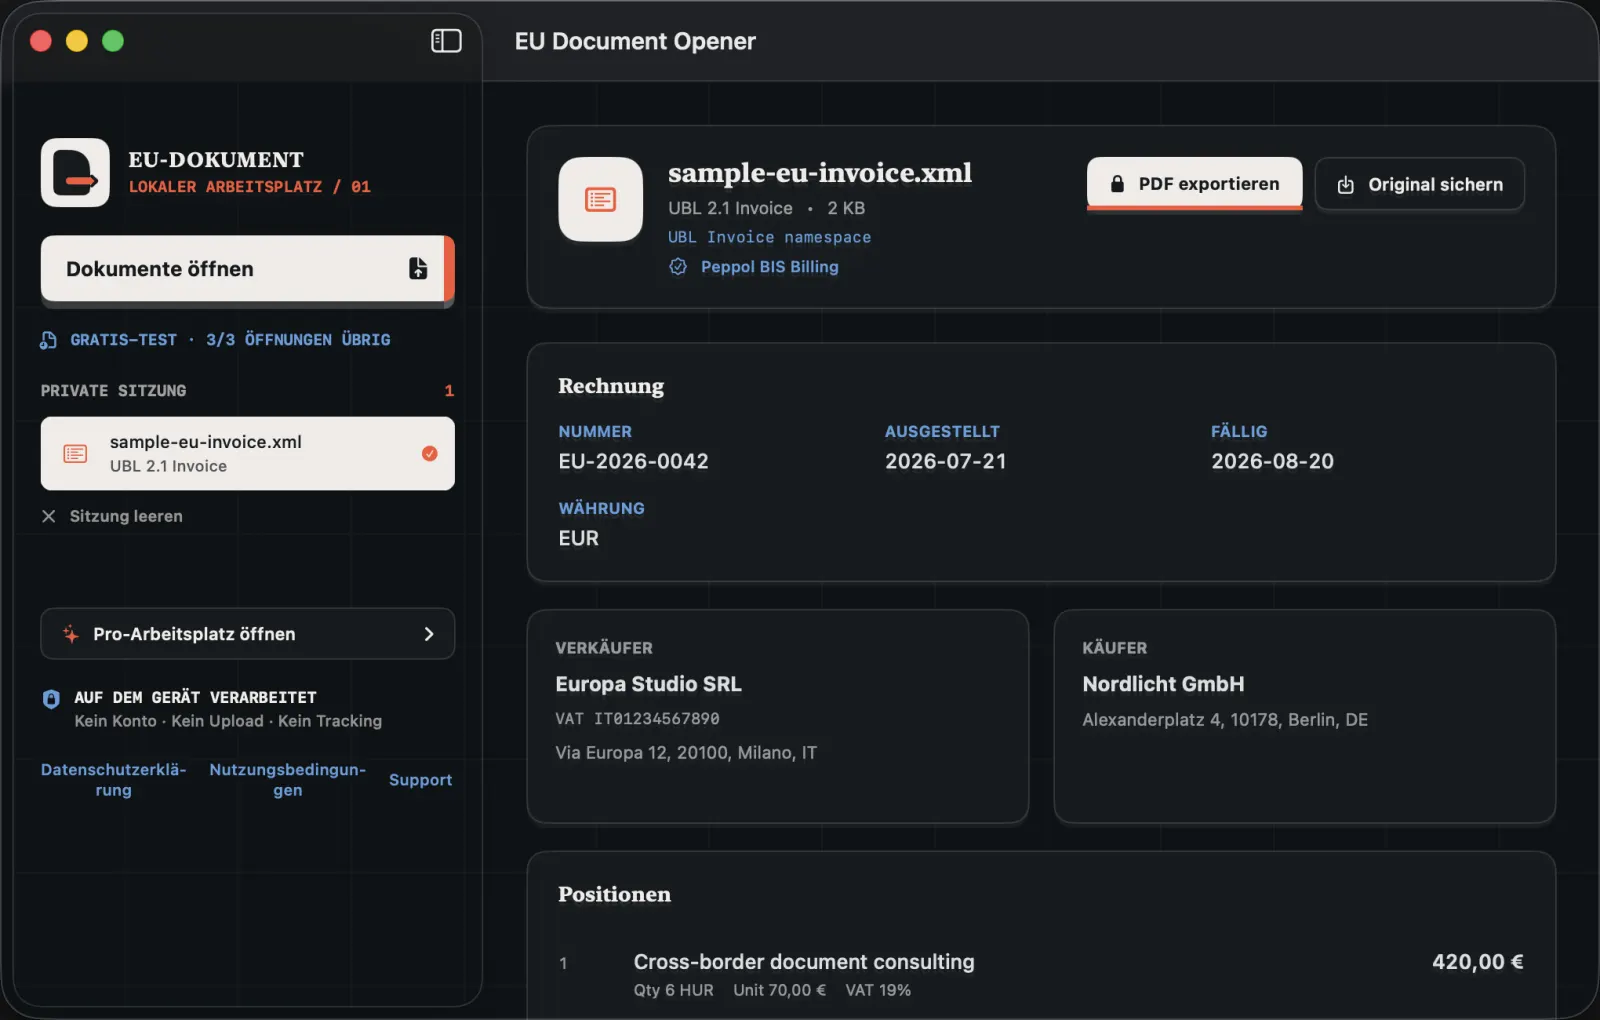The width and height of the screenshot is (1600, 1020).
Task: Click issue date 2026-07-21
Action: pos(946,461)
